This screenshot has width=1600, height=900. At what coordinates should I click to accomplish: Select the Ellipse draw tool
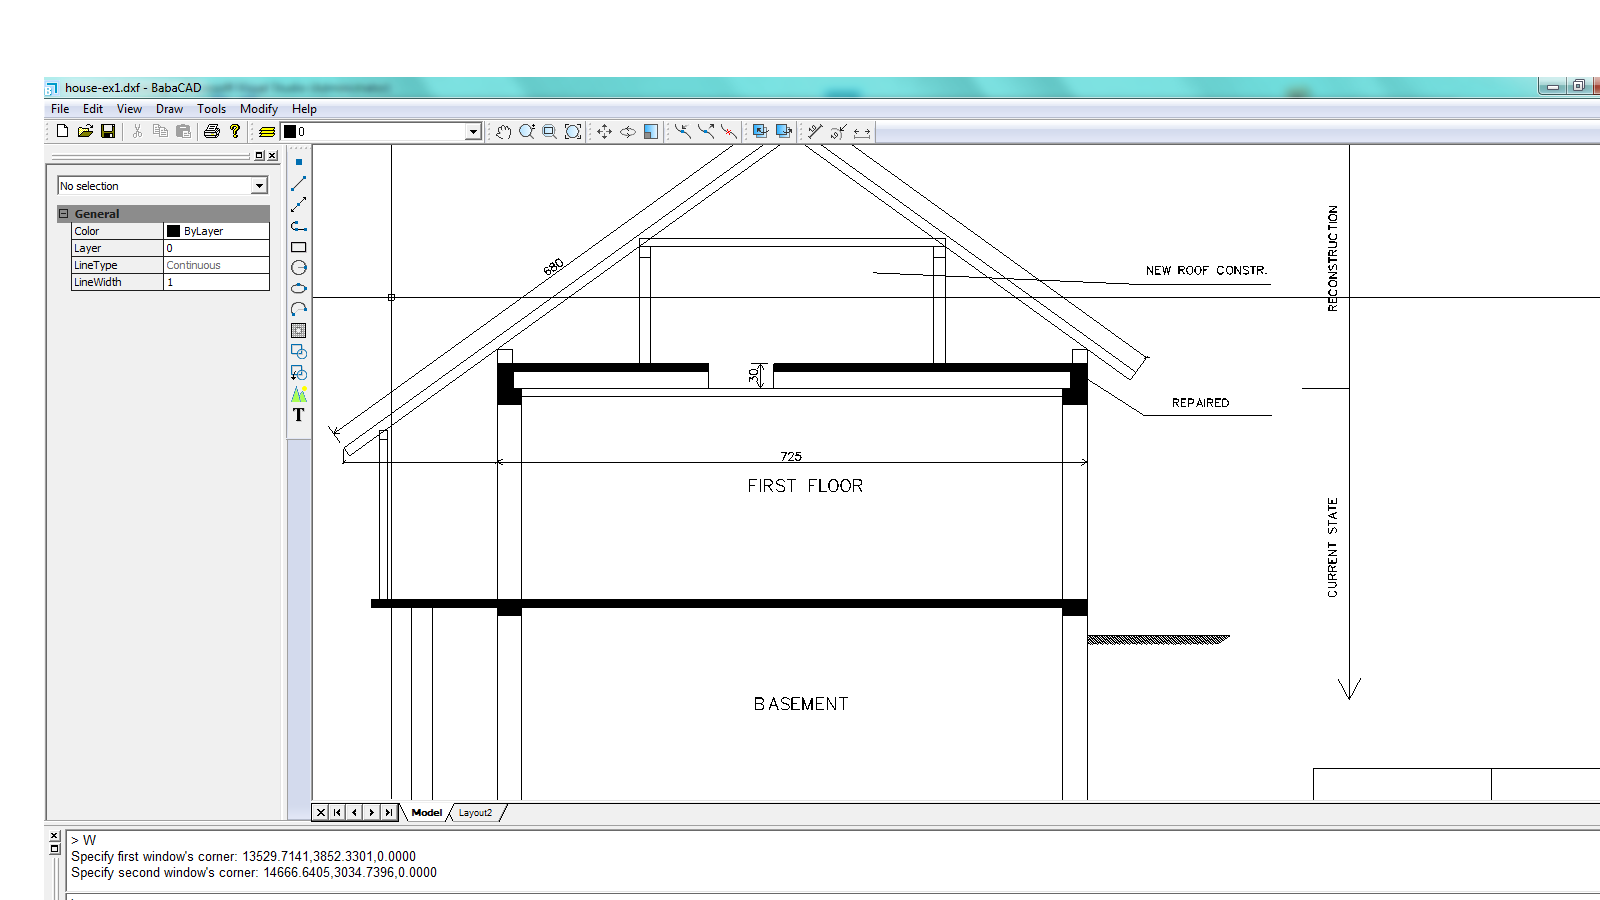pos(298,288)
